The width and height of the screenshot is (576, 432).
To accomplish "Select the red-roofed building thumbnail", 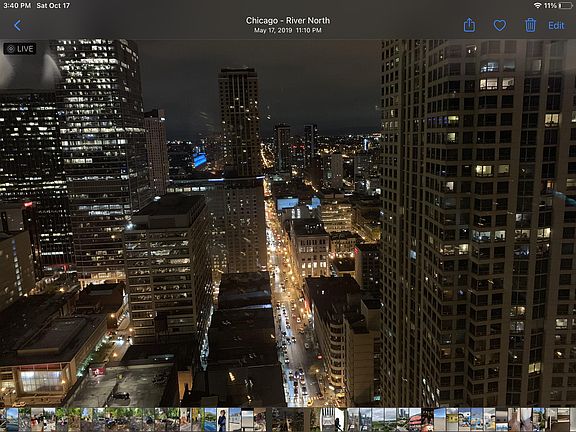I will point(415,420).
